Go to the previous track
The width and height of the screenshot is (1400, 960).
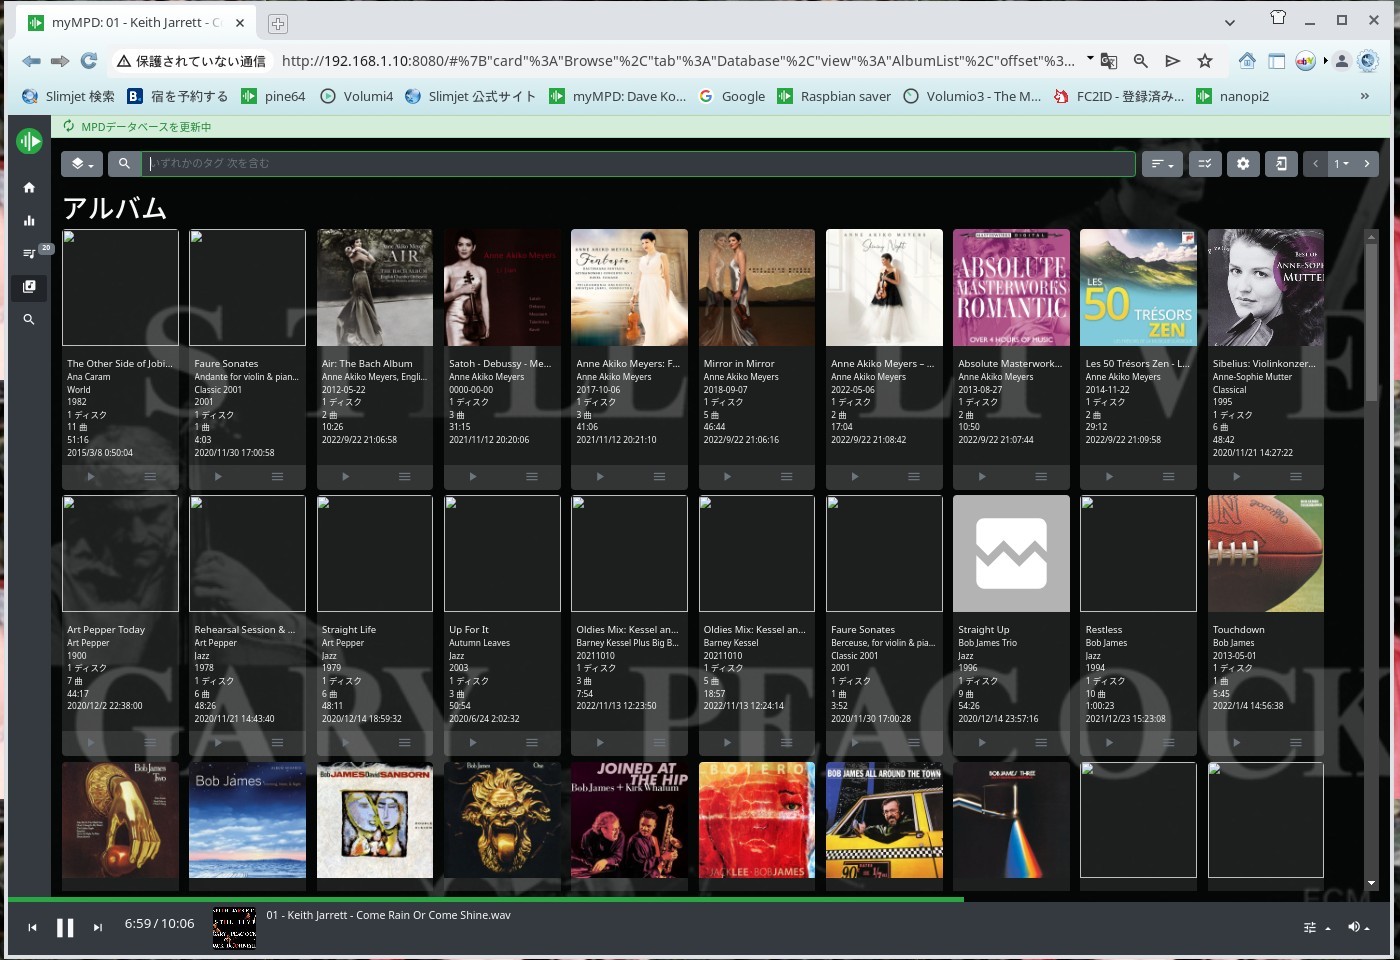(x=32, y=928)
